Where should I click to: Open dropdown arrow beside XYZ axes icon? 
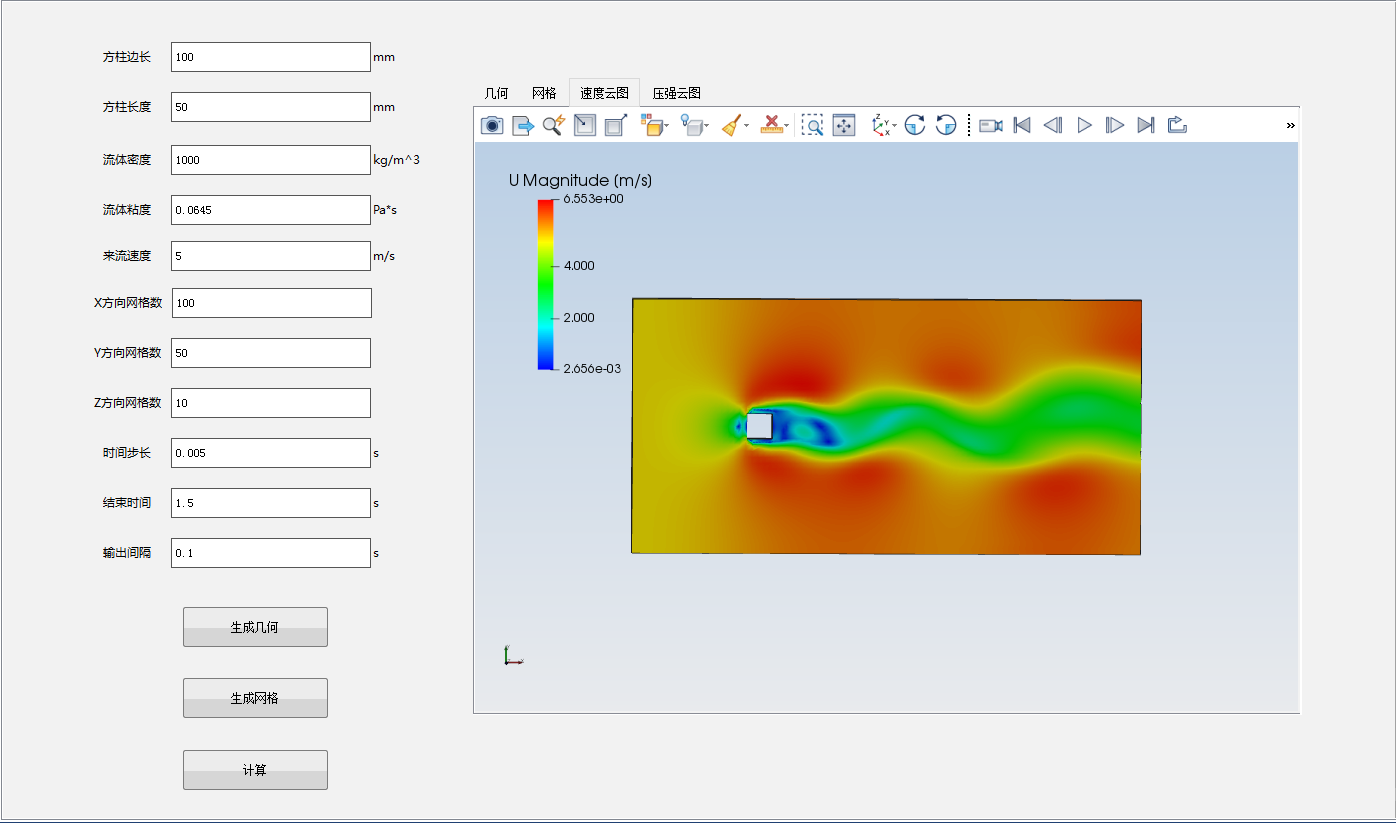point(894,126)
